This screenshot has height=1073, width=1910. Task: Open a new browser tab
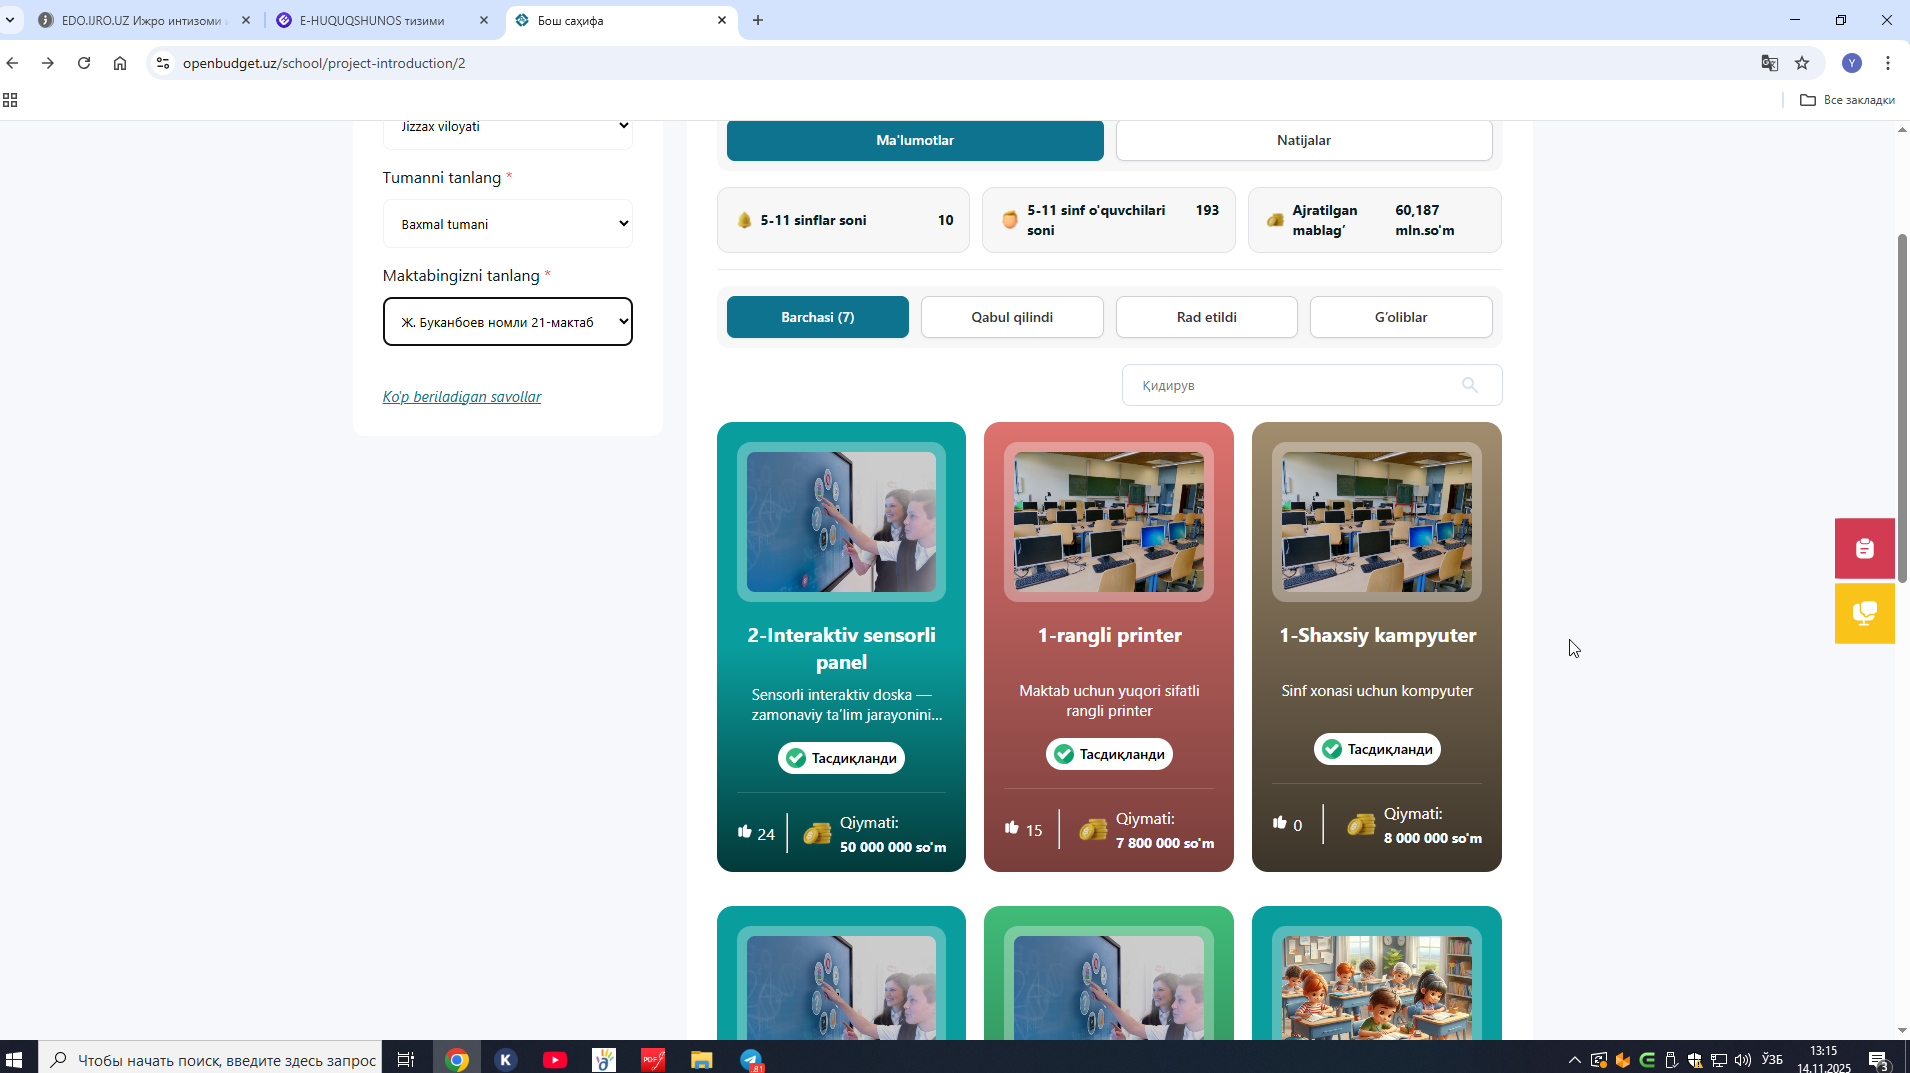click(758, 20)
